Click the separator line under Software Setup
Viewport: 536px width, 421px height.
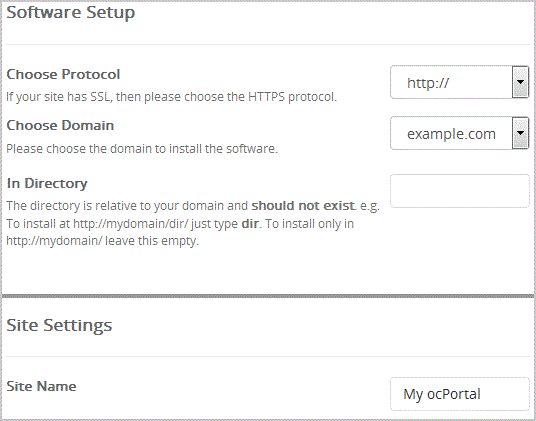tap(268, 44)
